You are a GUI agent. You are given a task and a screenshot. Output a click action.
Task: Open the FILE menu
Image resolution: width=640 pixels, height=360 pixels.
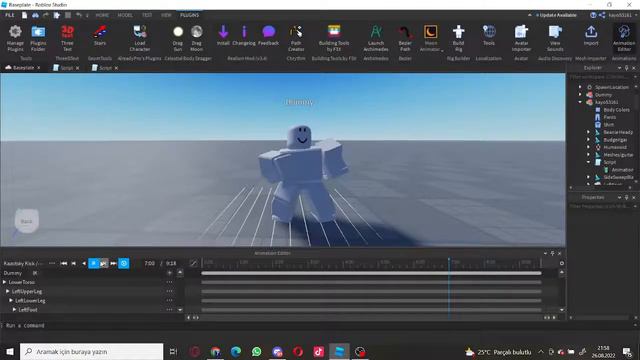[9, 15]
